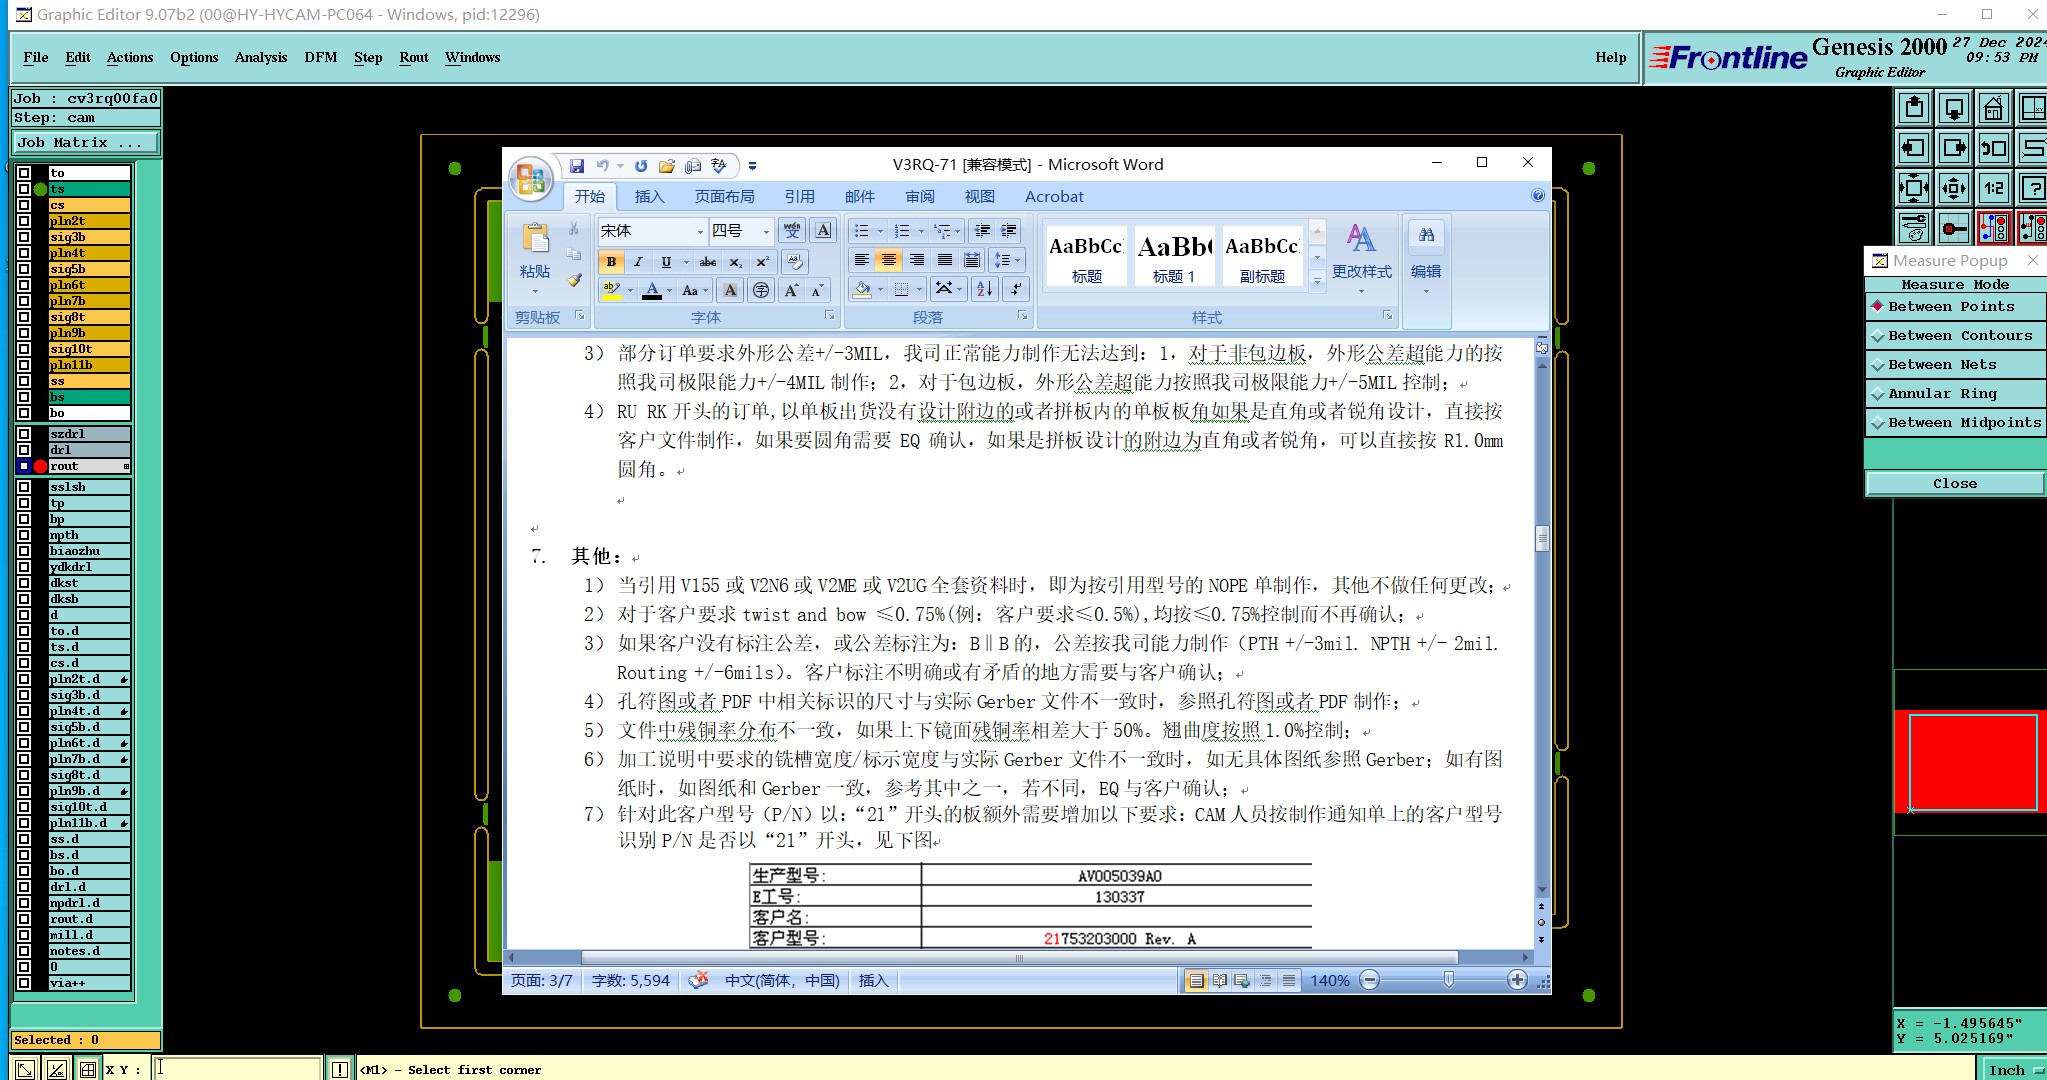2047x1080 pixels.
Task: Click the pan down icon in Genesis toolbar
Action: click(x=1953, y=108)
